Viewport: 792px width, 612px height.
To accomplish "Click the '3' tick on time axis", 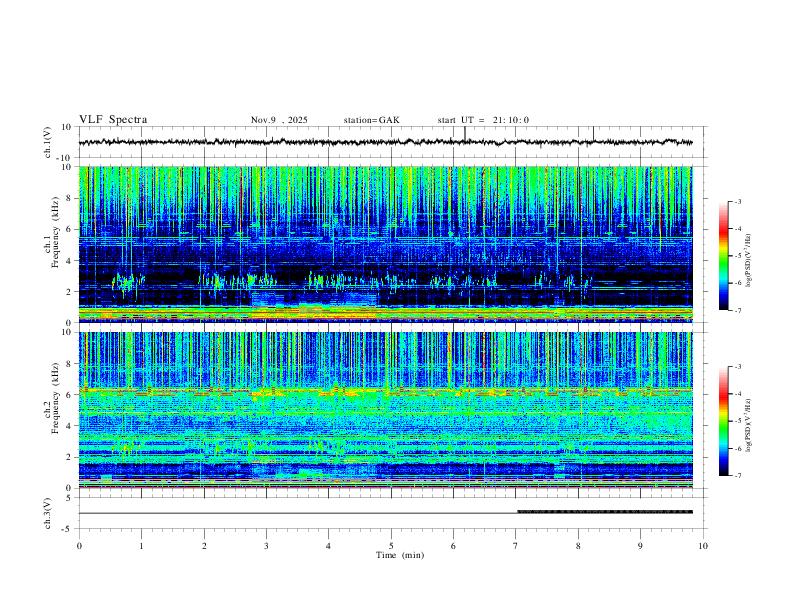I will (266, 546).
